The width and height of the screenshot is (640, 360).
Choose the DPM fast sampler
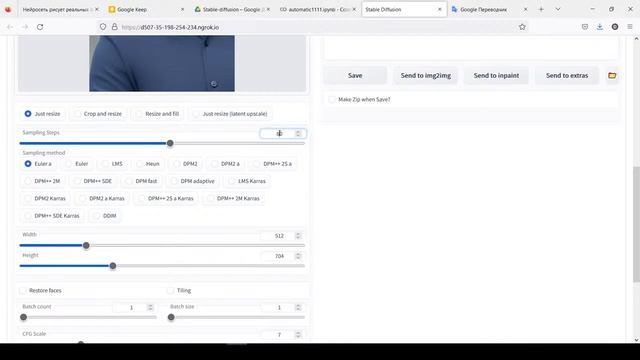pyautogui.click(x=141, y=181)
